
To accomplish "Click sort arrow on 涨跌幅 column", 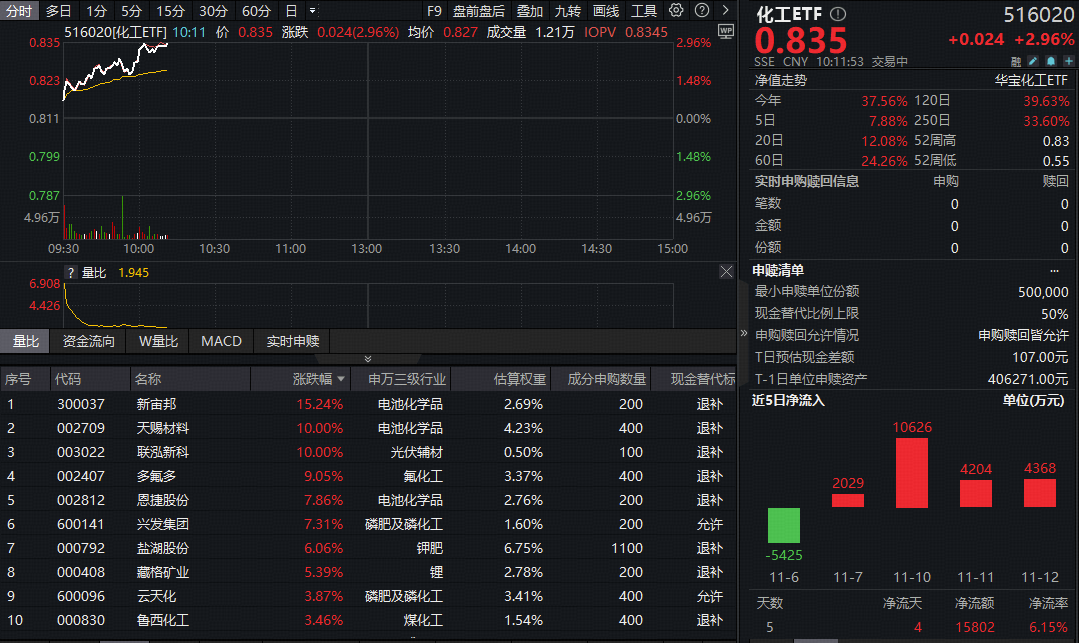I will coord(343,379).
